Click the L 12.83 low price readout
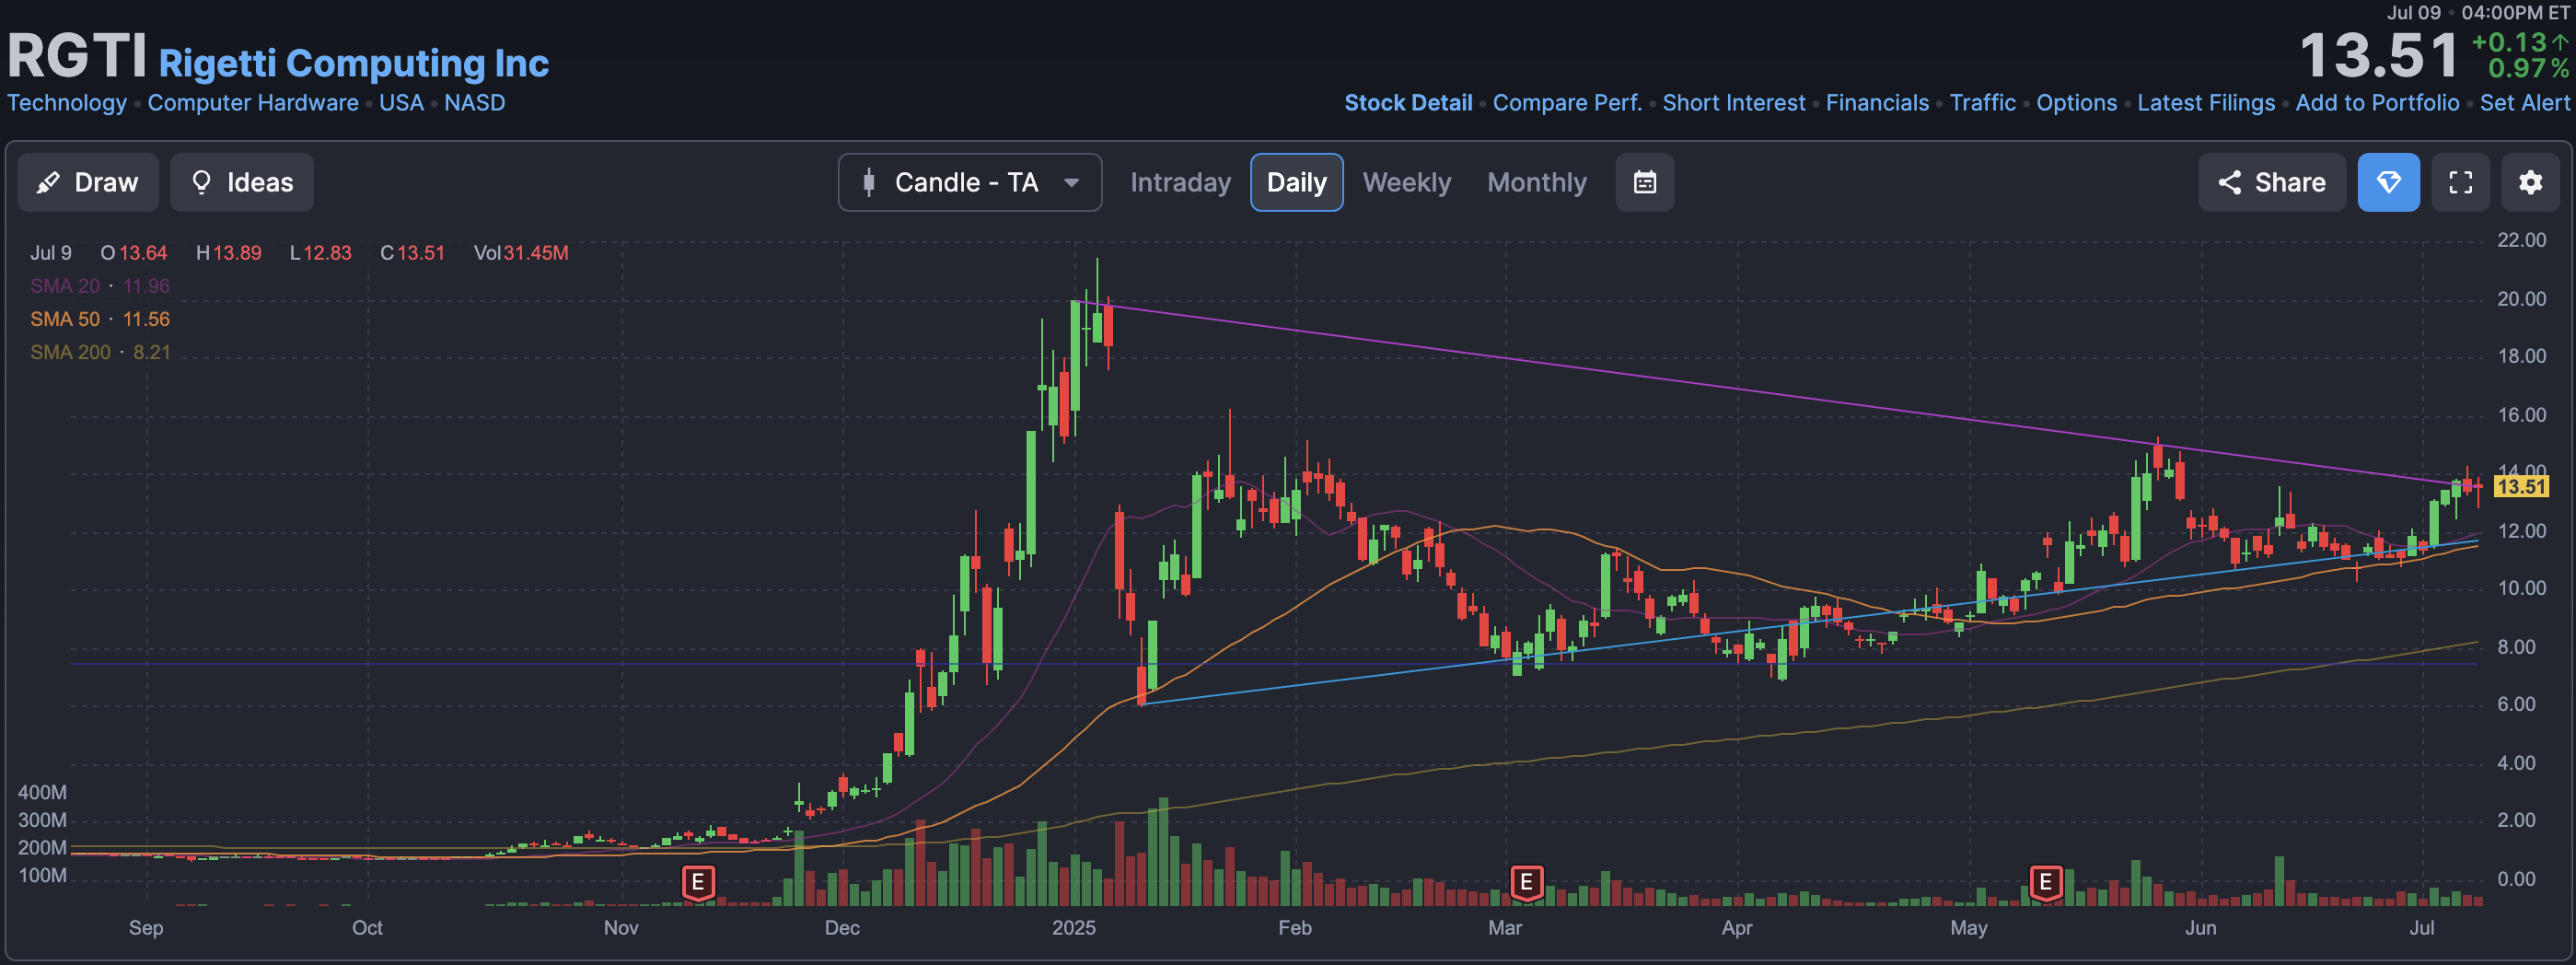This screenshot has height=965, width=2576. point(320,253)
